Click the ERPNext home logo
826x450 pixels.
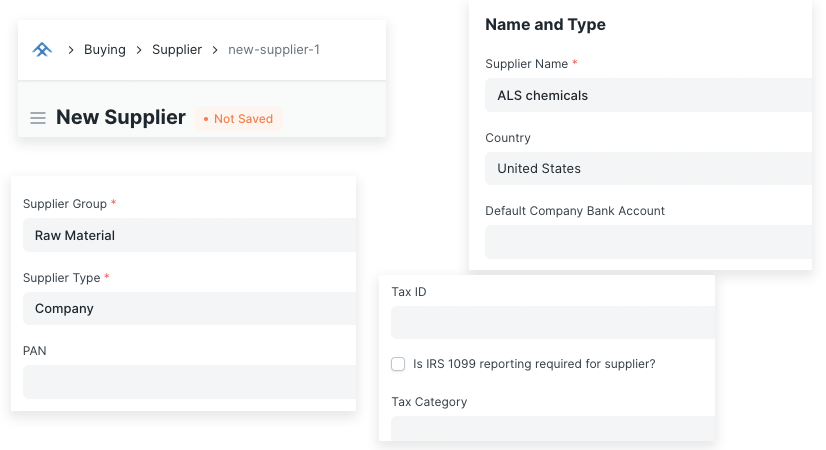[42, 50]
